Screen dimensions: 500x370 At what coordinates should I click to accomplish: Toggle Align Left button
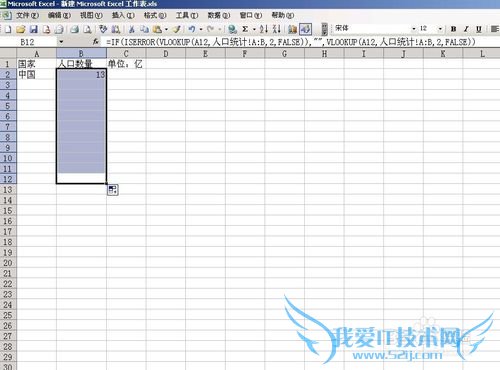tap(495, 29)
